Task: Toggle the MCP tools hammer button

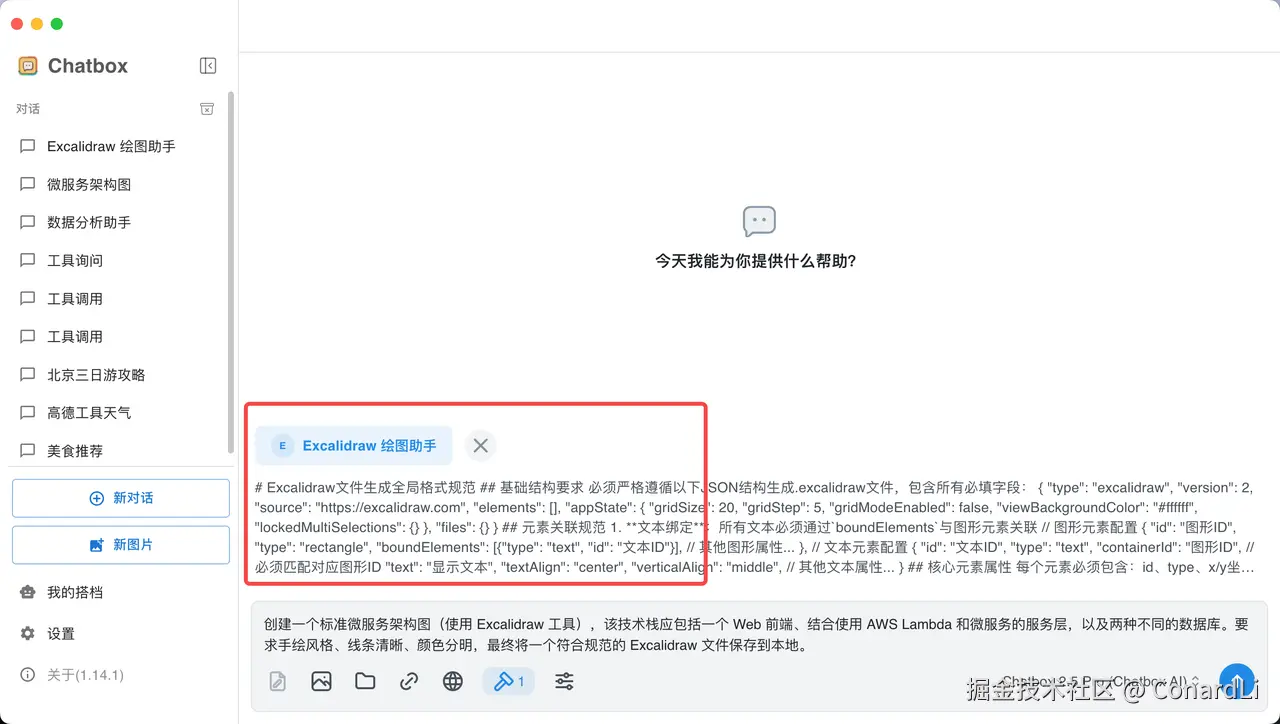Action: (x=509, y=682)
